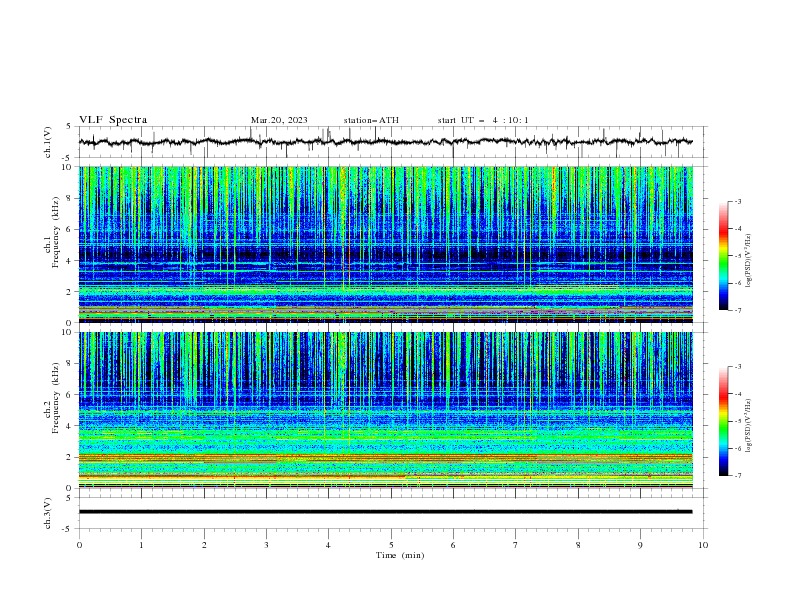
Task: Click time axis tick label "4"
Action: [x=328, y=545]
